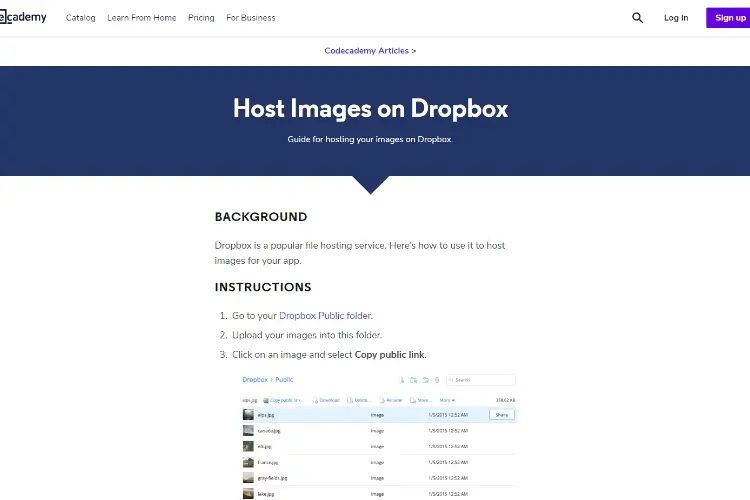The width and height of the screenshot is (750, 500).
Task: Open the Catalog menu item
Action: (80, 18)
